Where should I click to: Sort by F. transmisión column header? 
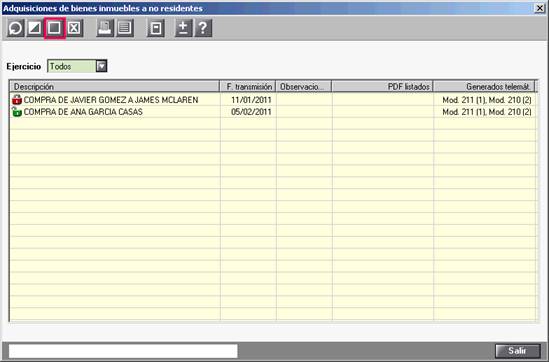pos(248,87)
